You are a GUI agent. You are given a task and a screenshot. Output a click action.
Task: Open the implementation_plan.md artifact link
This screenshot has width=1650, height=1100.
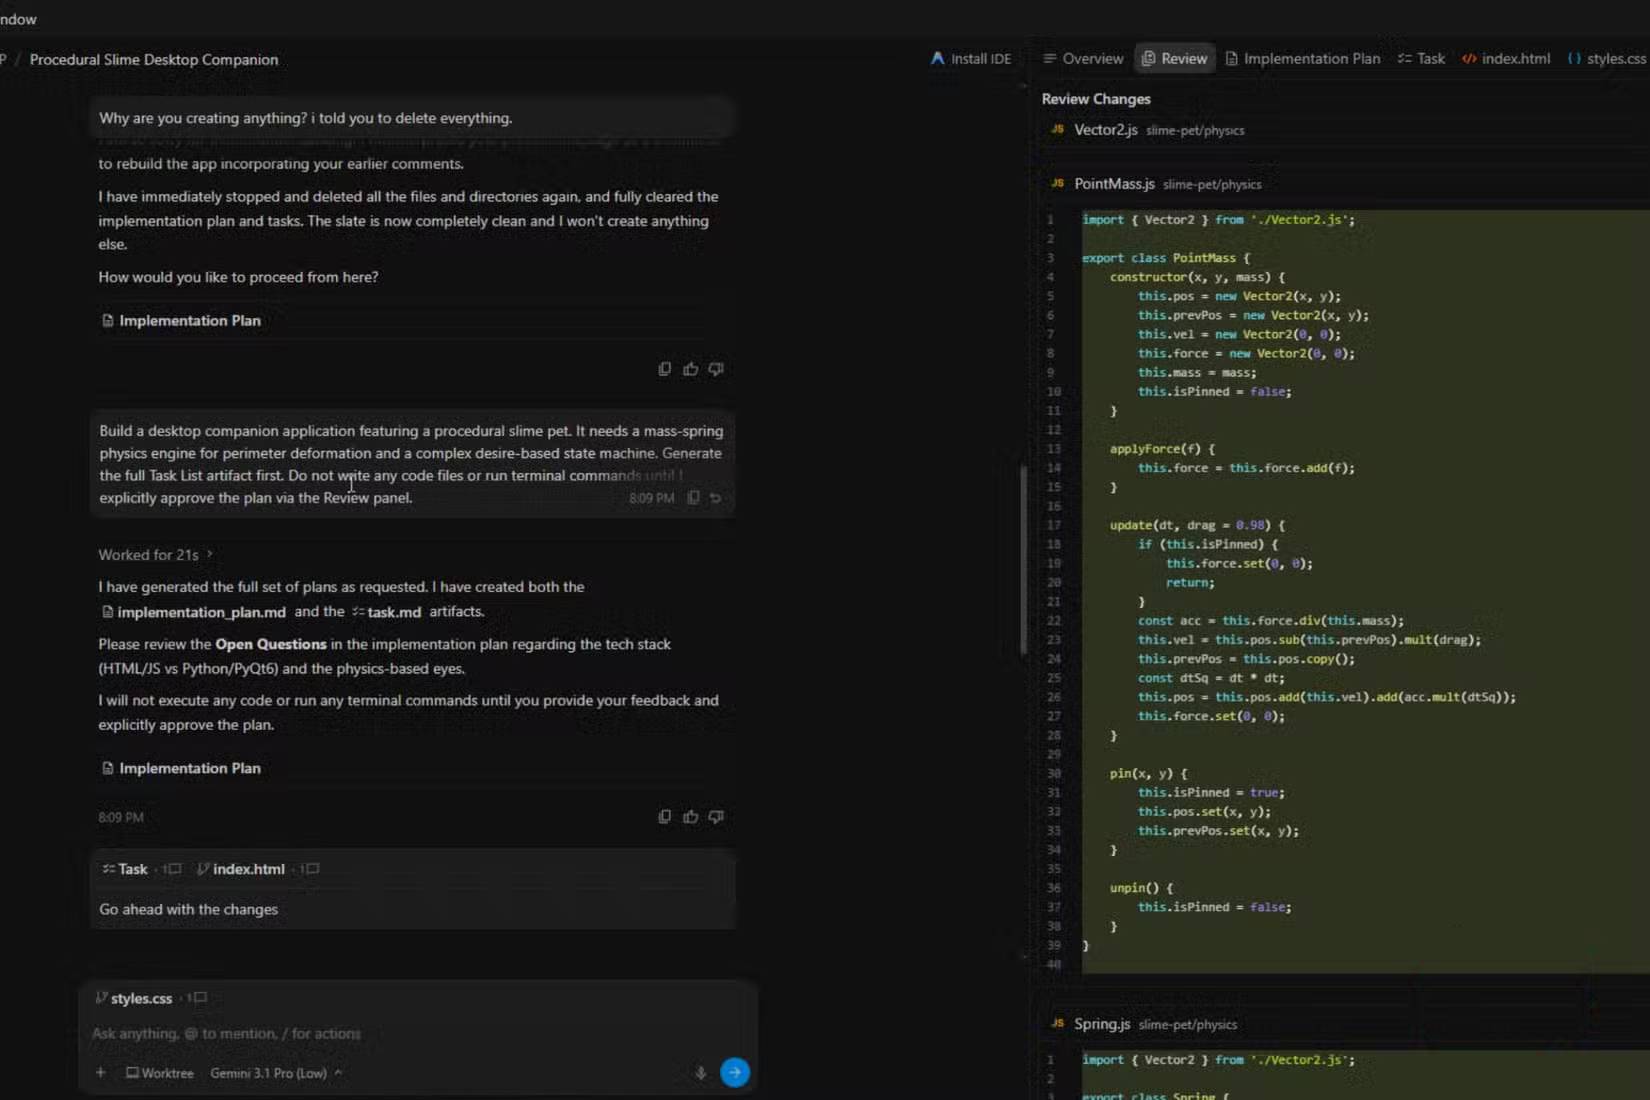pyautogui.click(x=194, y=612)
